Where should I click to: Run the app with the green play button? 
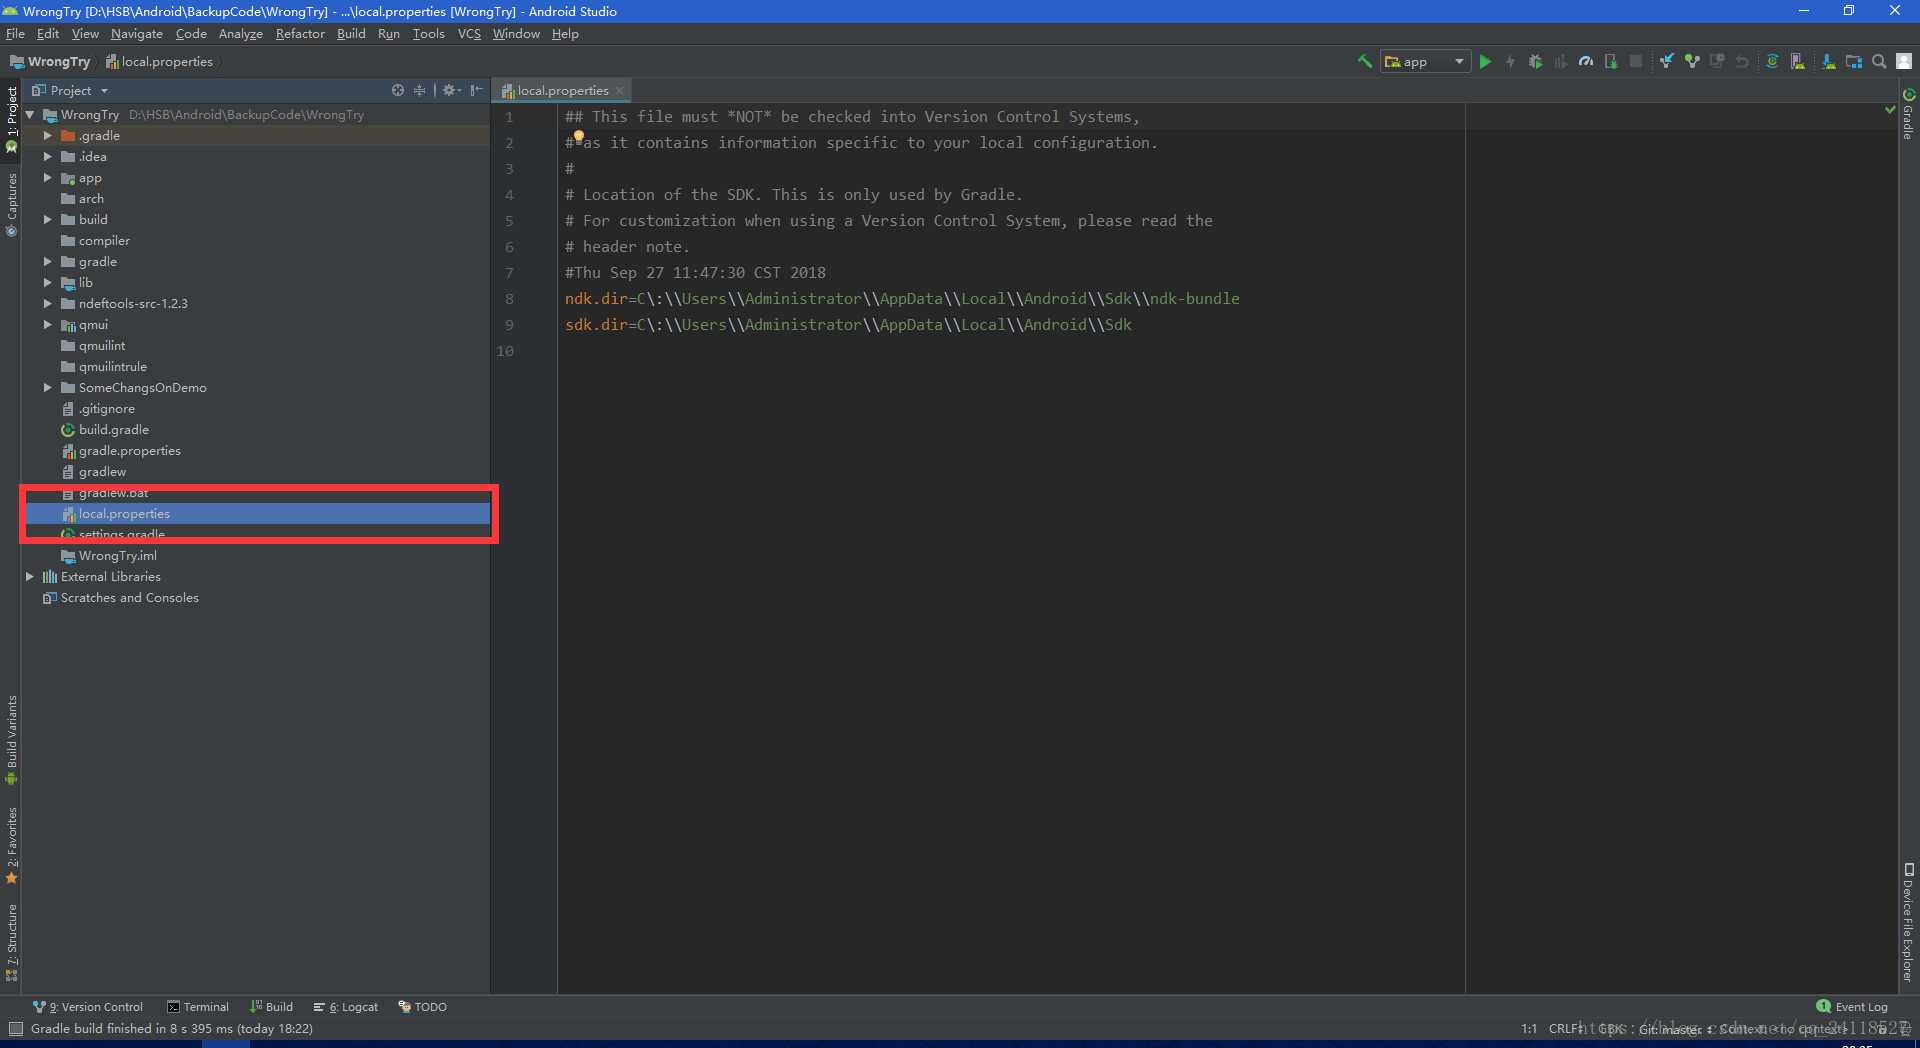coord(1485,62)
